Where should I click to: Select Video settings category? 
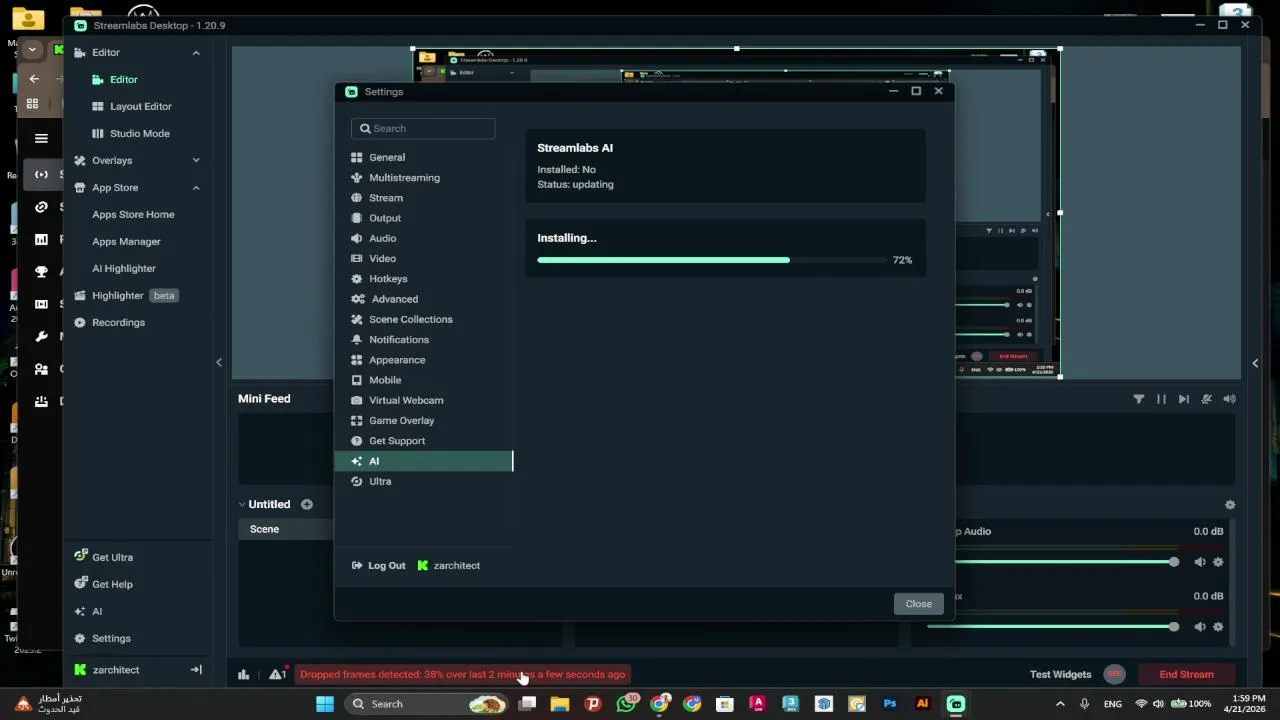(x=423, y=258)
